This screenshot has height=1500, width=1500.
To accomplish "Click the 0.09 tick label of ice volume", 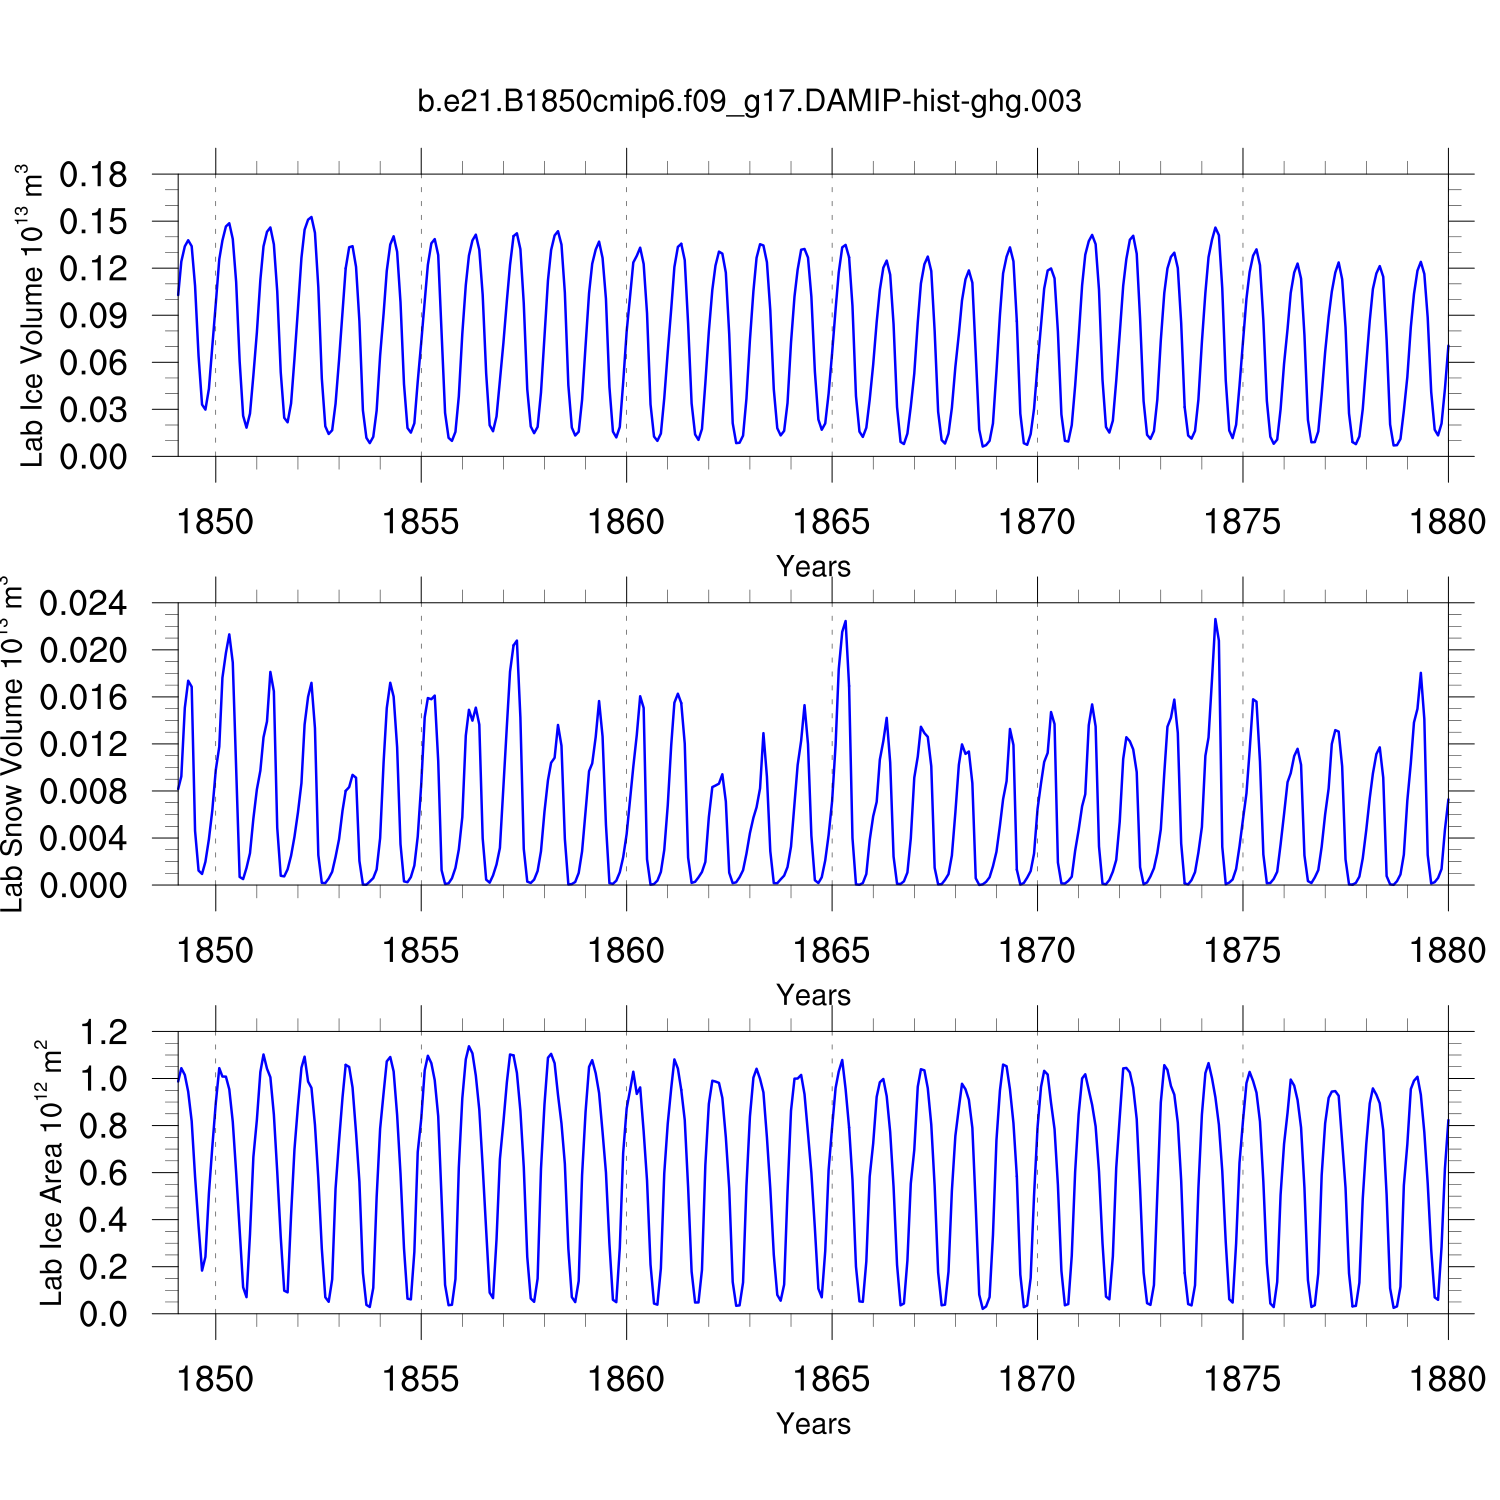I will point(94,316).
